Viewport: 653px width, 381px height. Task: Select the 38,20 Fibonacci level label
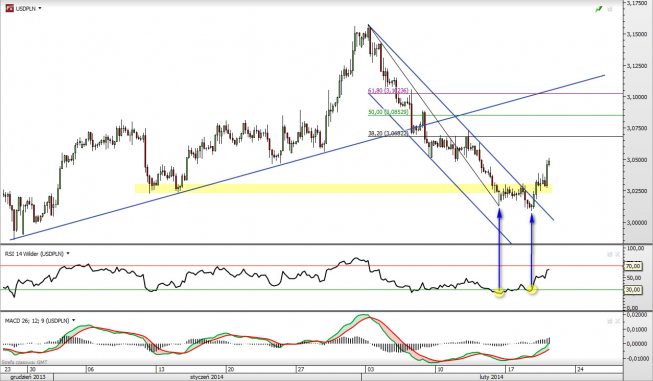coord(388,133)
